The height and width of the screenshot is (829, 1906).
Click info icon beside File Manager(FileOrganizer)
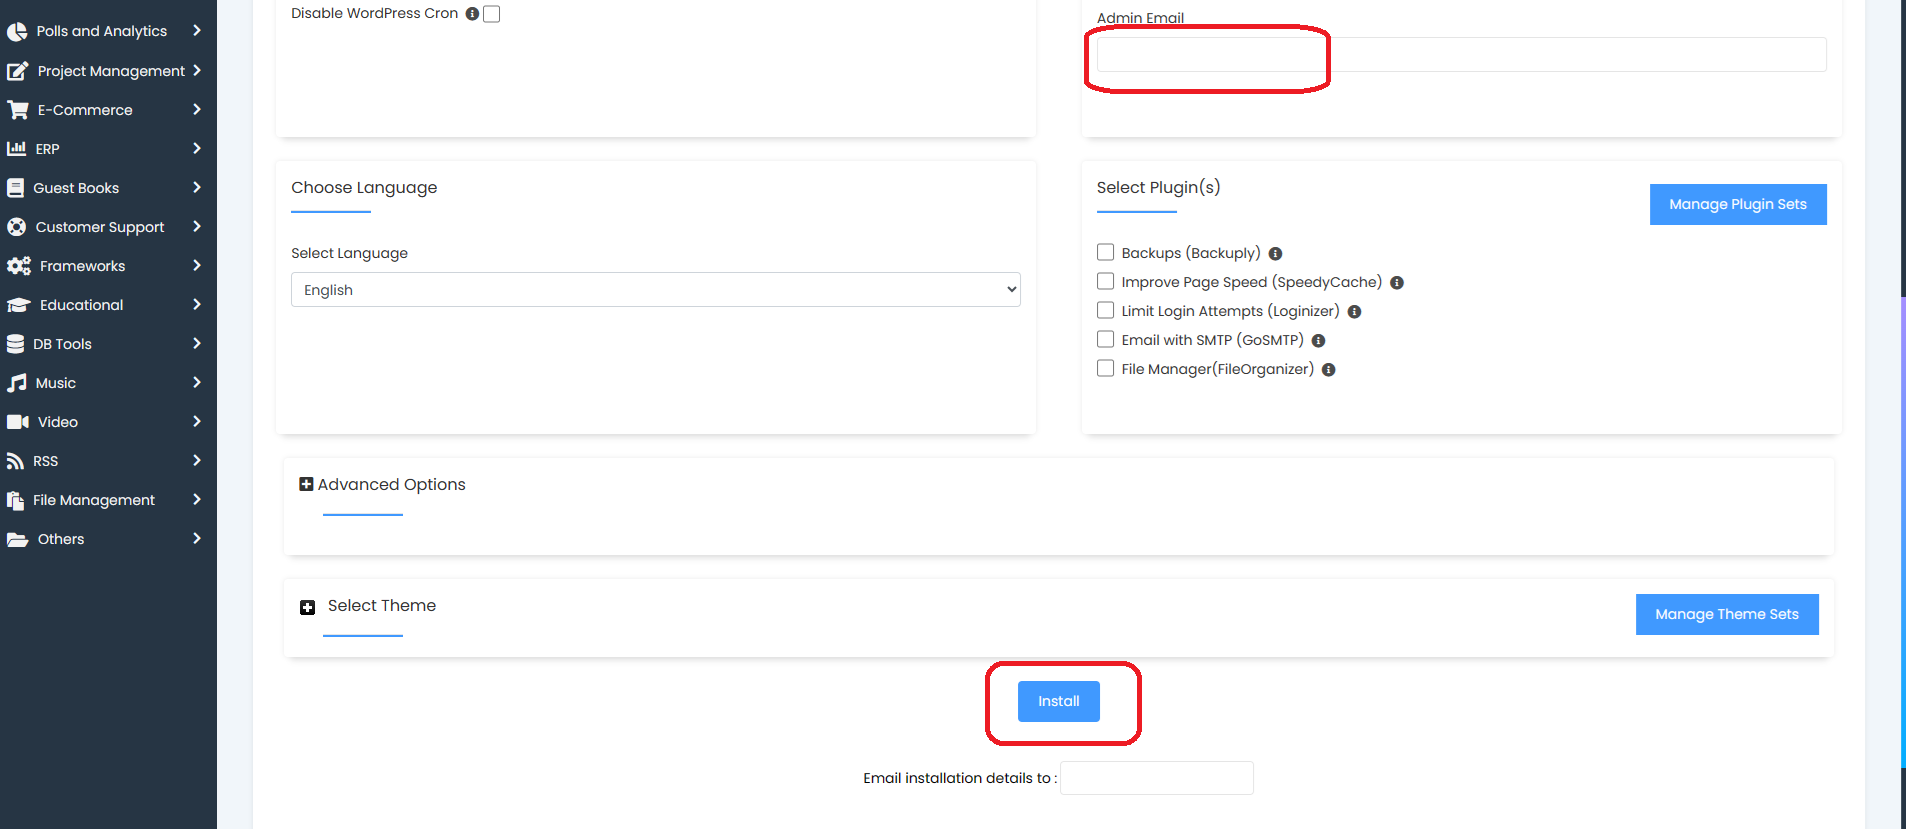point(1328,370)
